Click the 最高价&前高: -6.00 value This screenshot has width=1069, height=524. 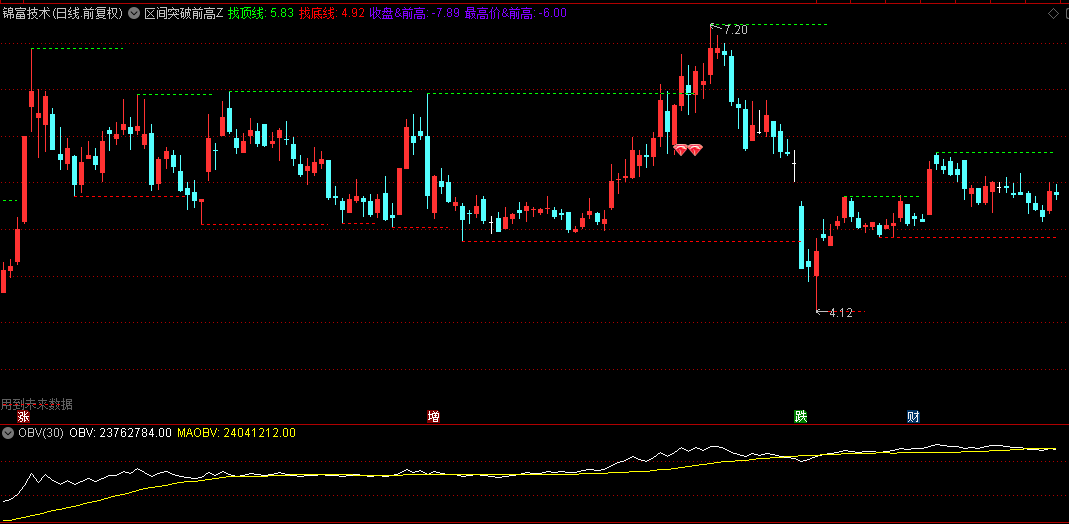(515, 13)
